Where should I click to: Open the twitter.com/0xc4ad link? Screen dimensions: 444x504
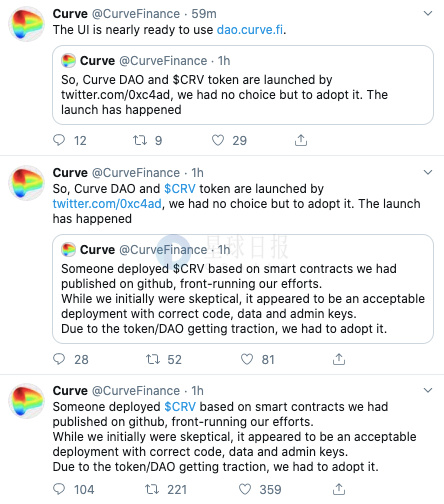point(107,204)
